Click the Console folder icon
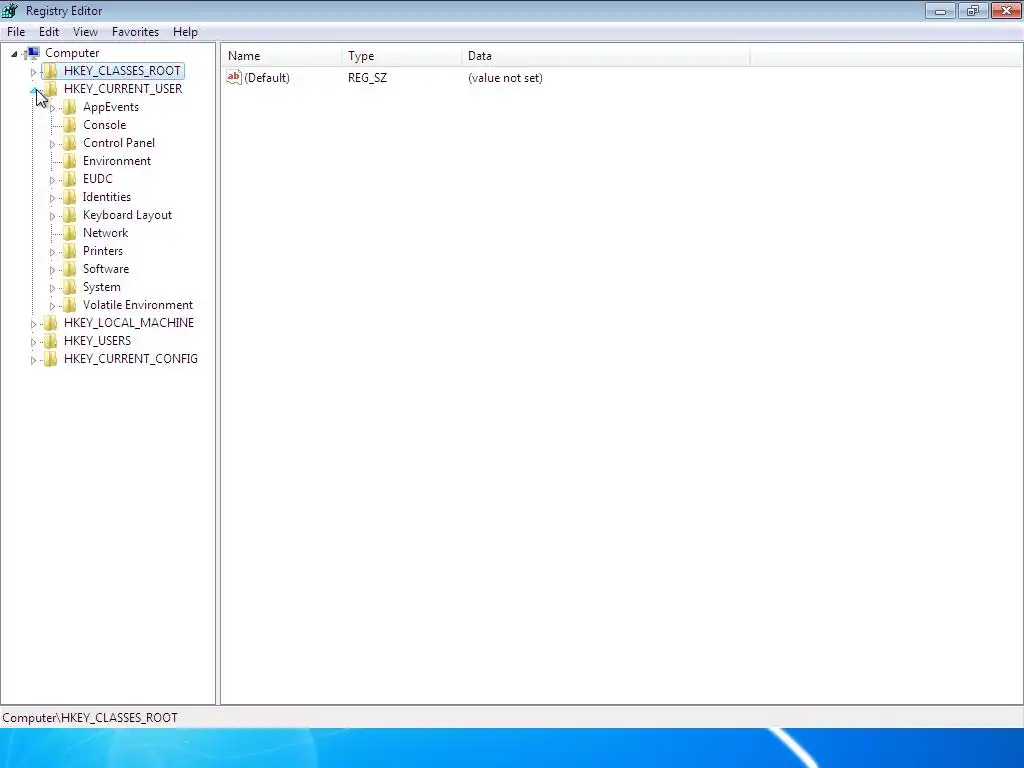1024x768 pixels. (x=69, y=125)
